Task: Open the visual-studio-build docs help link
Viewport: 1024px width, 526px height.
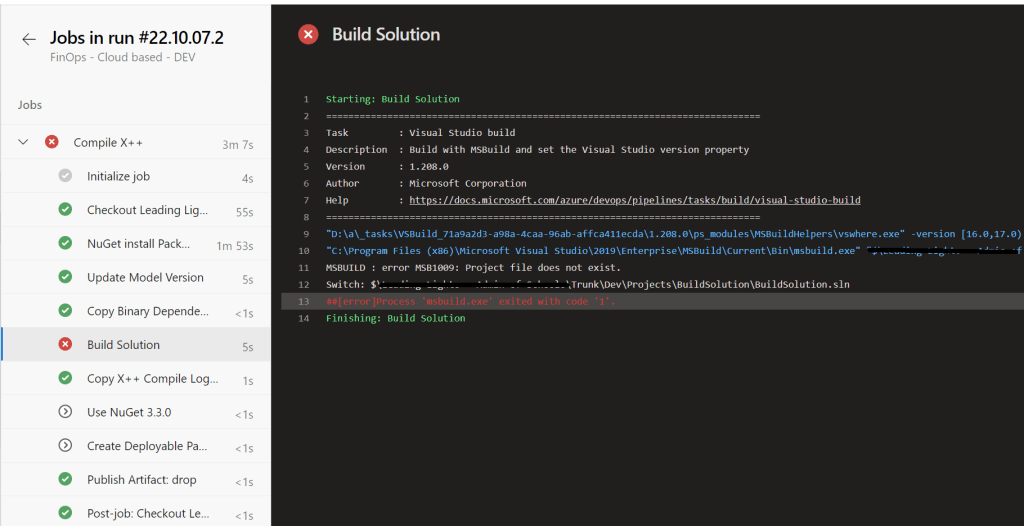Action: tap(634, 200)
